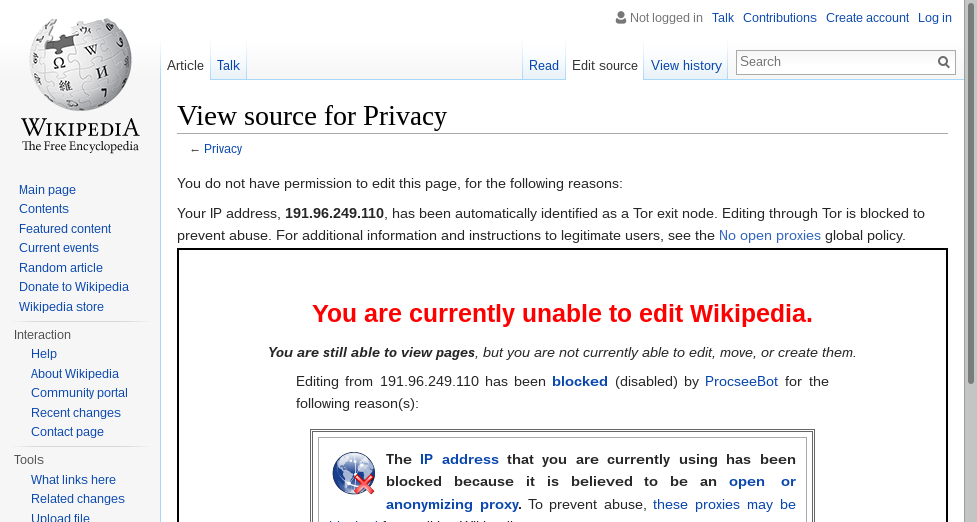Click Recent changes in sidebar

[75, 413]
